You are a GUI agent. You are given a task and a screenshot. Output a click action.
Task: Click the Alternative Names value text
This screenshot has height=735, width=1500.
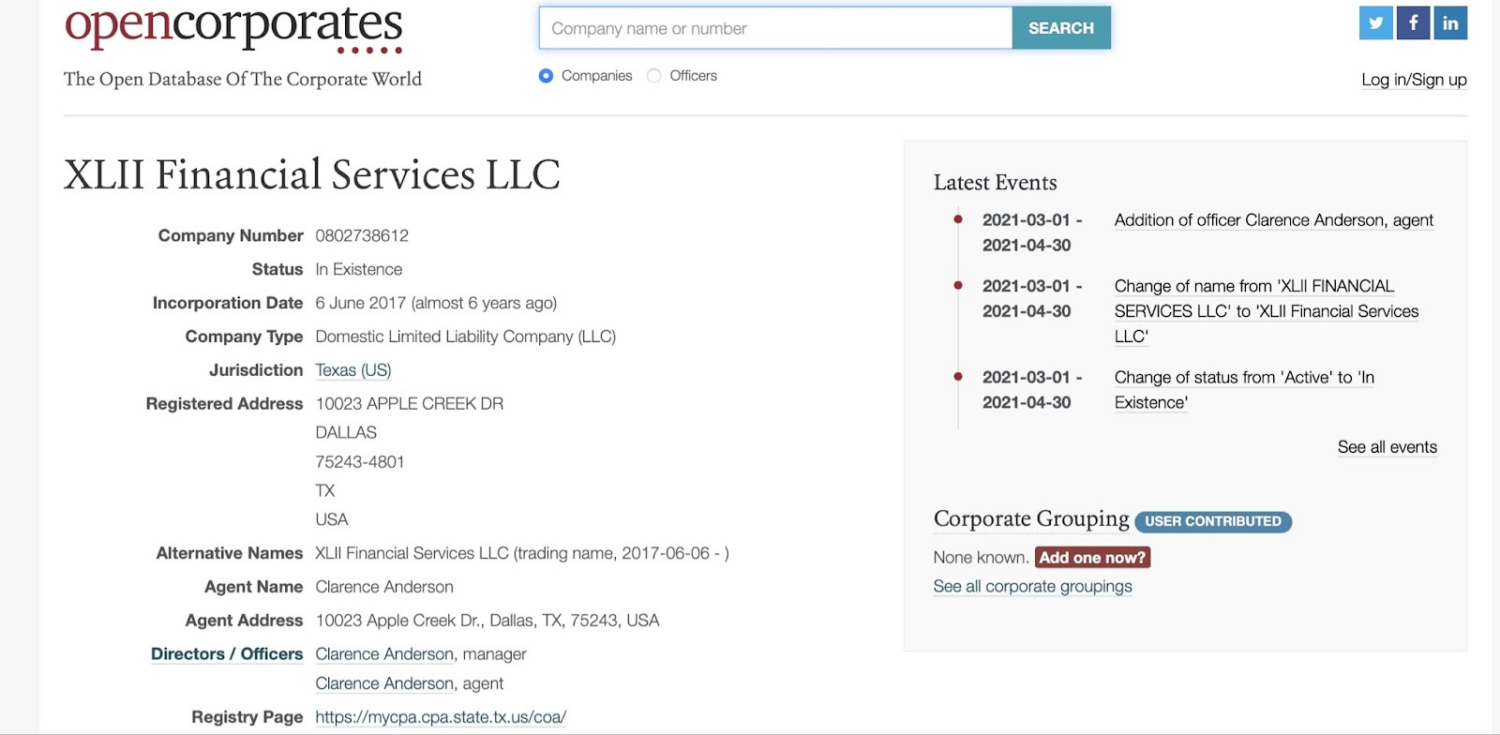pos(522,553)
